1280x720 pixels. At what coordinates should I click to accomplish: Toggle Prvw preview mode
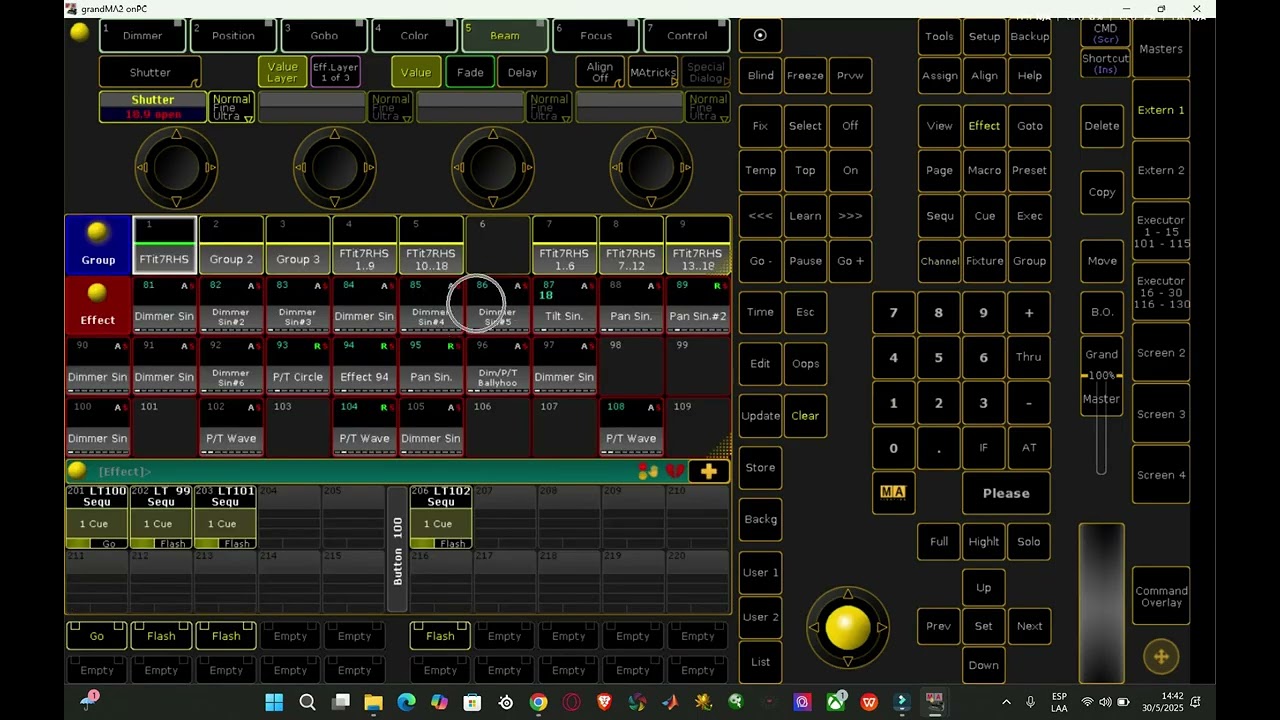[x=850, y=75]
